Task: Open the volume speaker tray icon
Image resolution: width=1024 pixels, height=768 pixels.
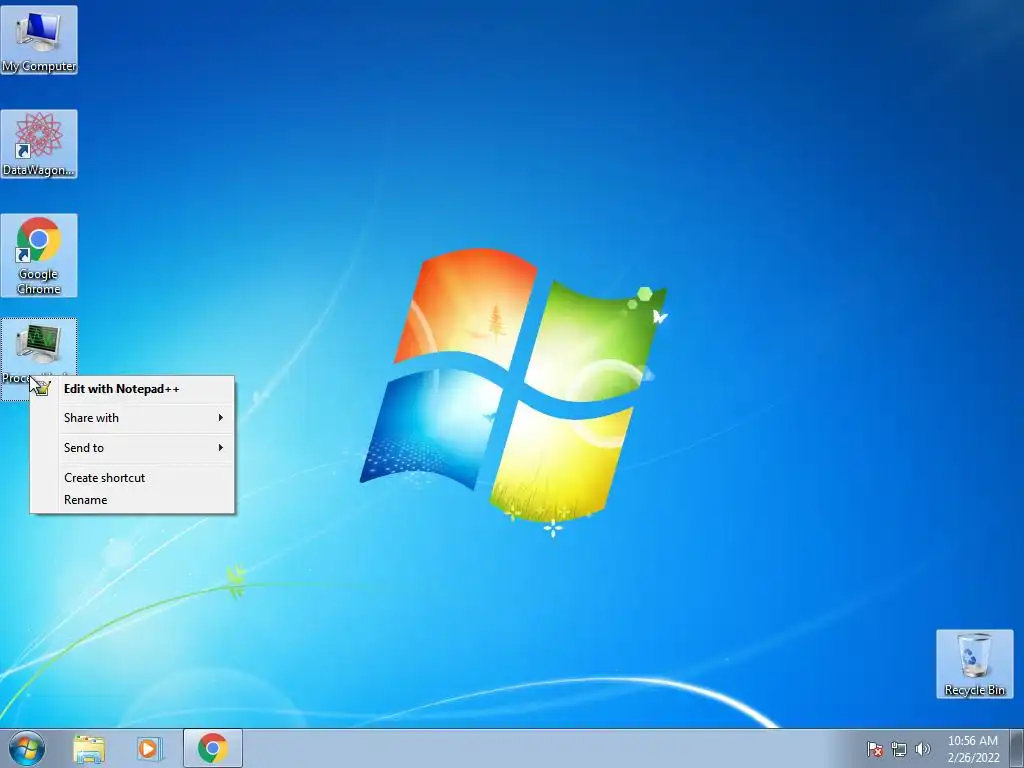Action: (x=922, y=749)
